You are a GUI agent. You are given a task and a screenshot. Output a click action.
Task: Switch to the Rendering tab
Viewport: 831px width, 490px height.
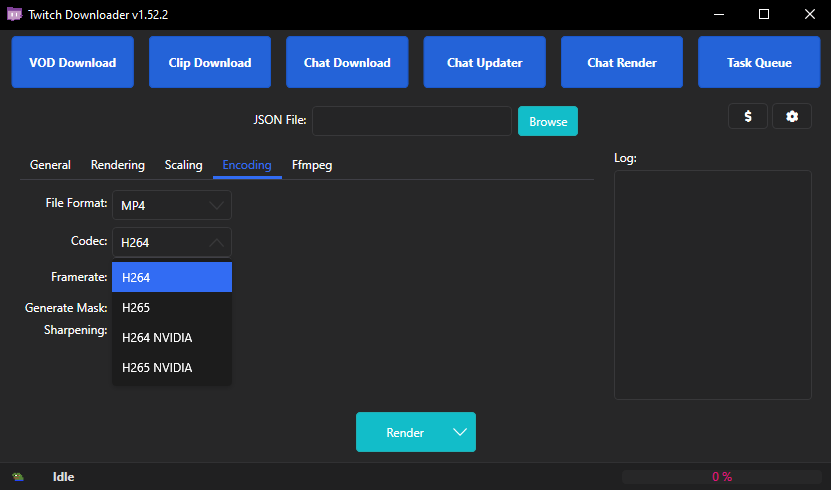click(118, 165)
